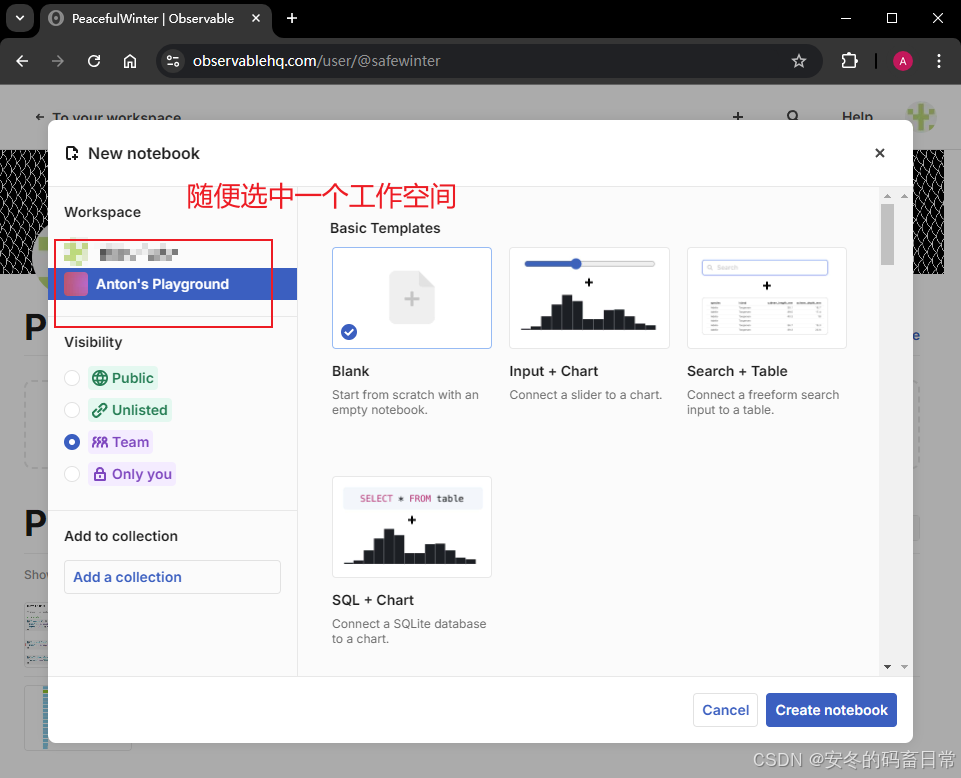Open user avatar in Observable header
The height and width of the screenshot is (778, 961).
pos(921,116)
